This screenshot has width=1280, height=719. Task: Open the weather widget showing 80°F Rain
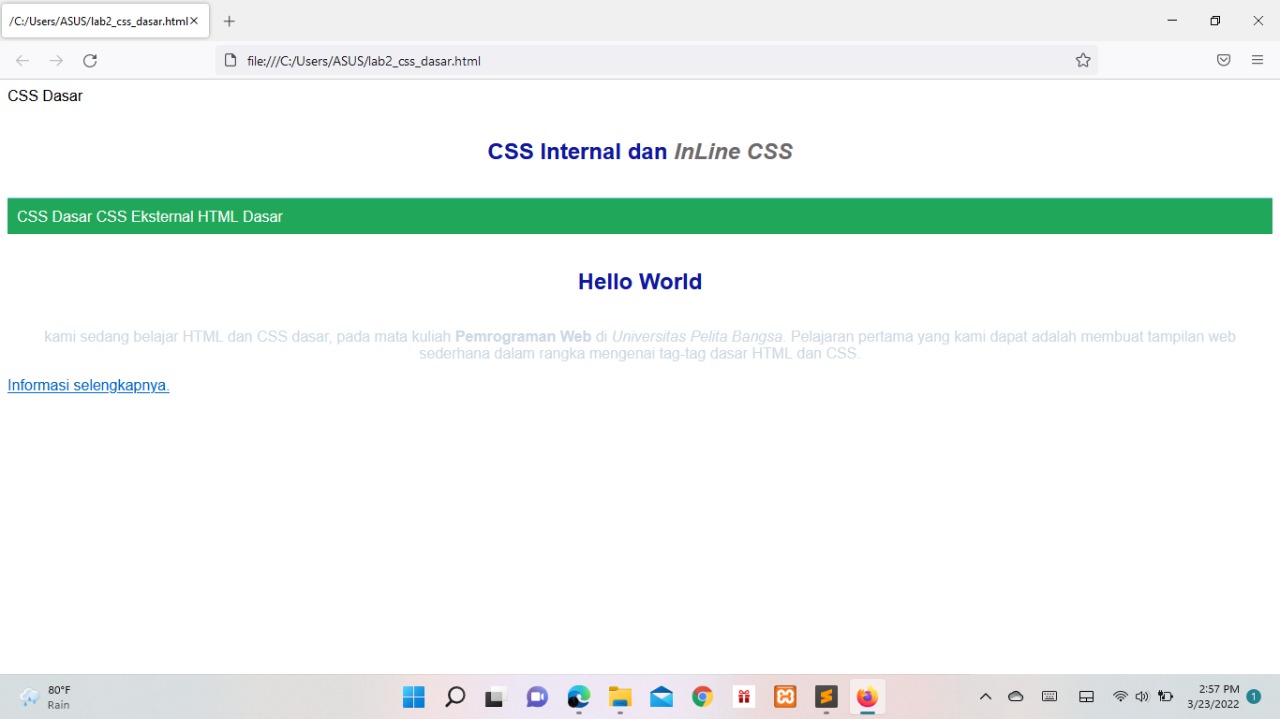click(46, 697)
